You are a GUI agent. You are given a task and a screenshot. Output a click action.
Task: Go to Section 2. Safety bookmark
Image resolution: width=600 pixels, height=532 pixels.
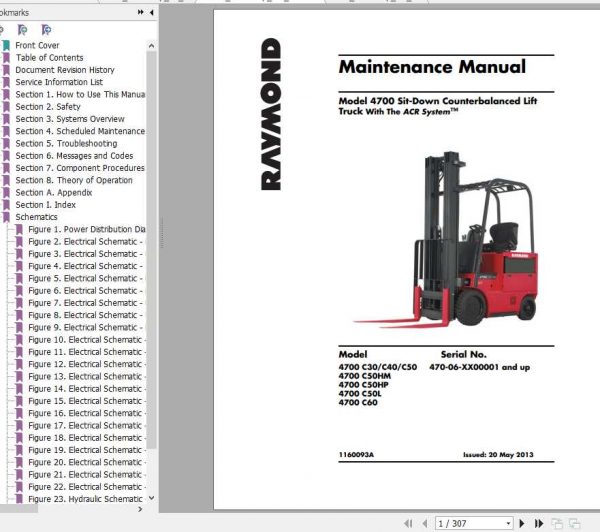pos(48,106)
